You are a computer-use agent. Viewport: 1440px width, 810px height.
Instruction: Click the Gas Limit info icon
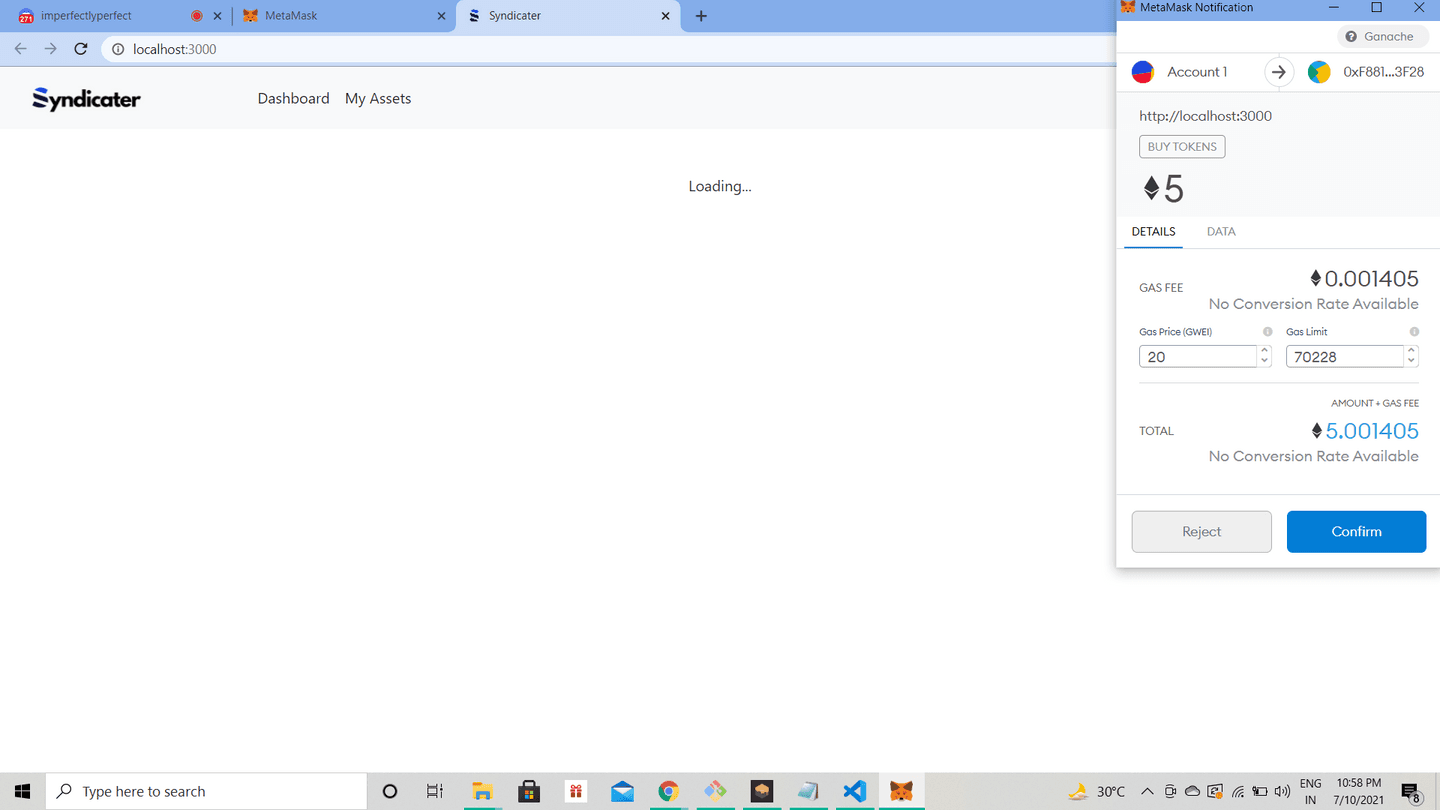pos(1414,331)
